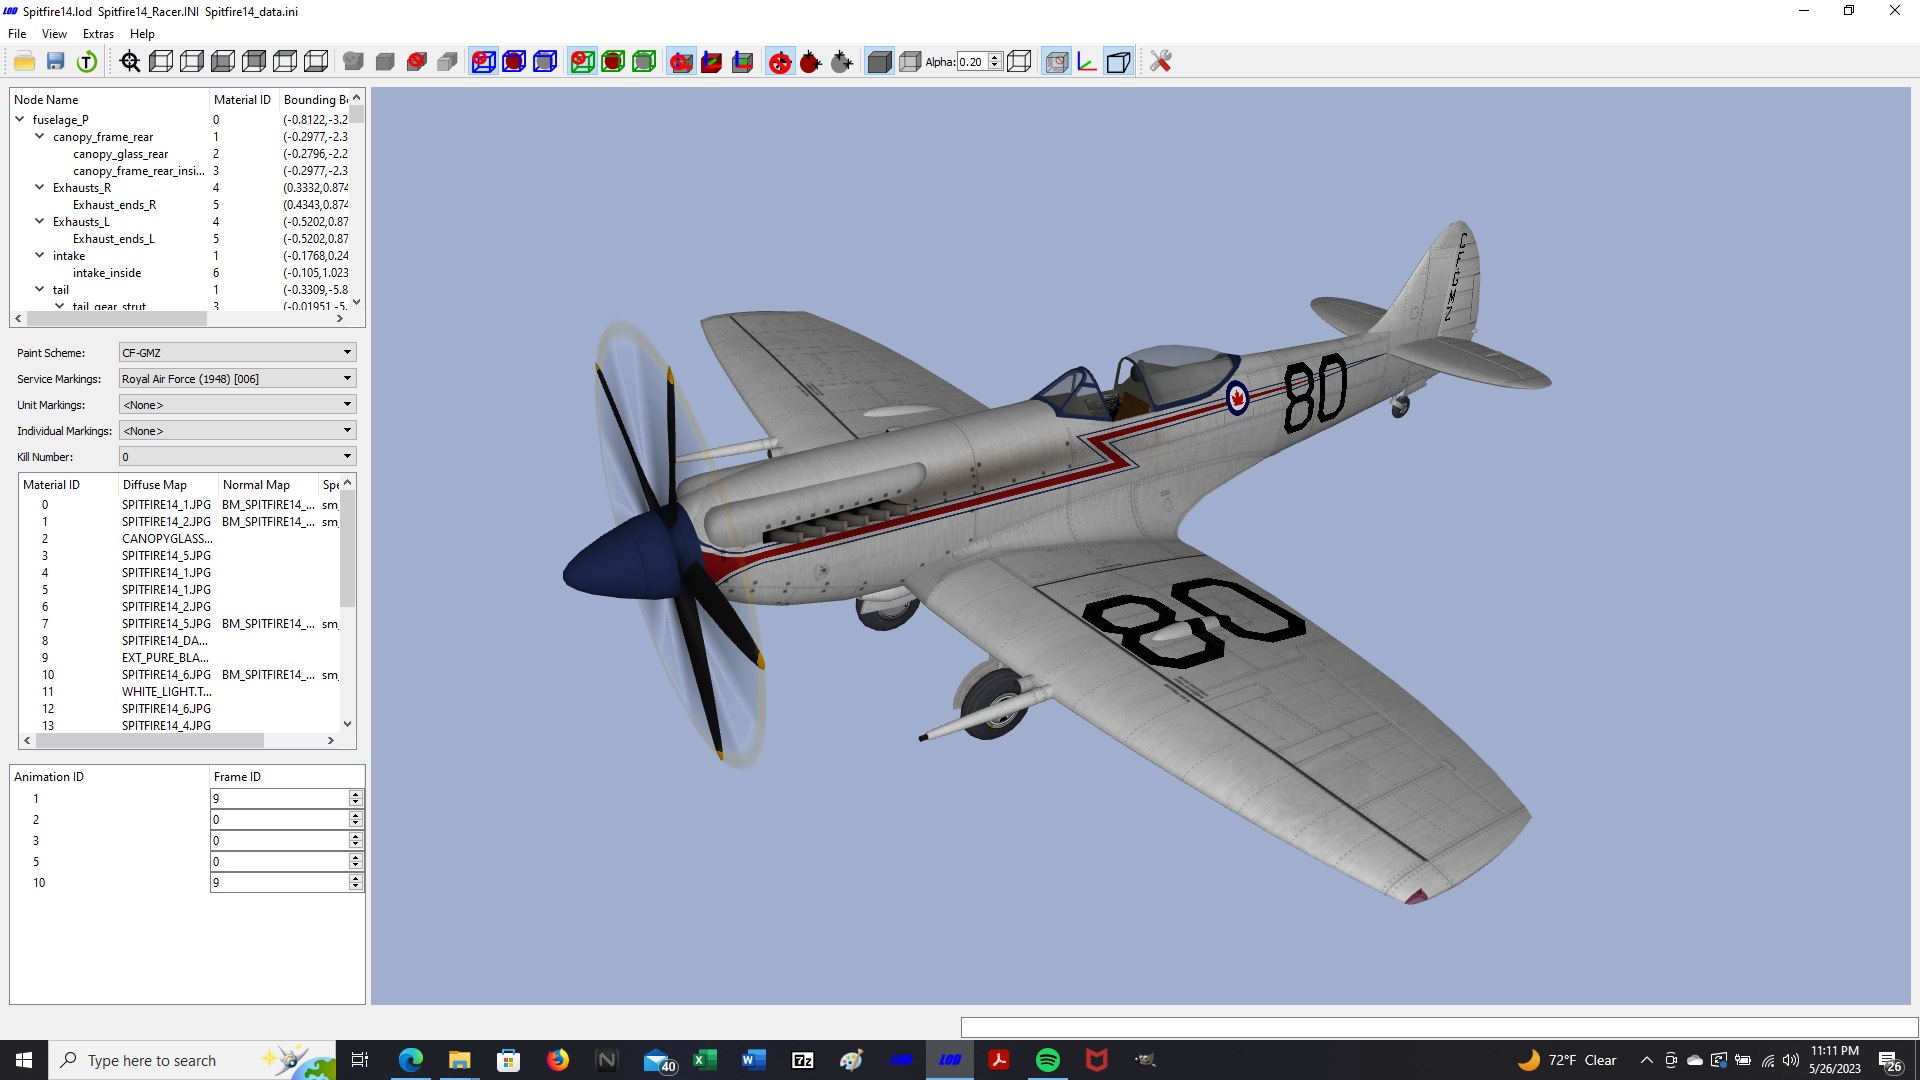This screenshot has width=1920, height=1080.
Task: Click the blue floppy disk save icon
Action: click(x=56, y=62)
